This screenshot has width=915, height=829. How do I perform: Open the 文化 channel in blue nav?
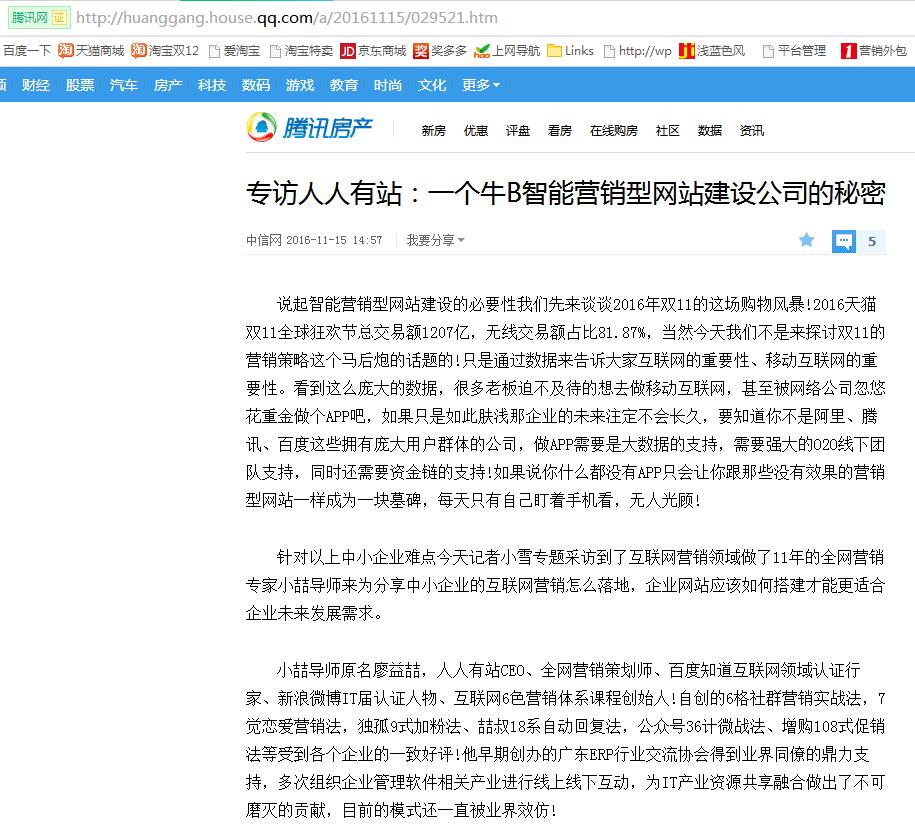(432, 85)
